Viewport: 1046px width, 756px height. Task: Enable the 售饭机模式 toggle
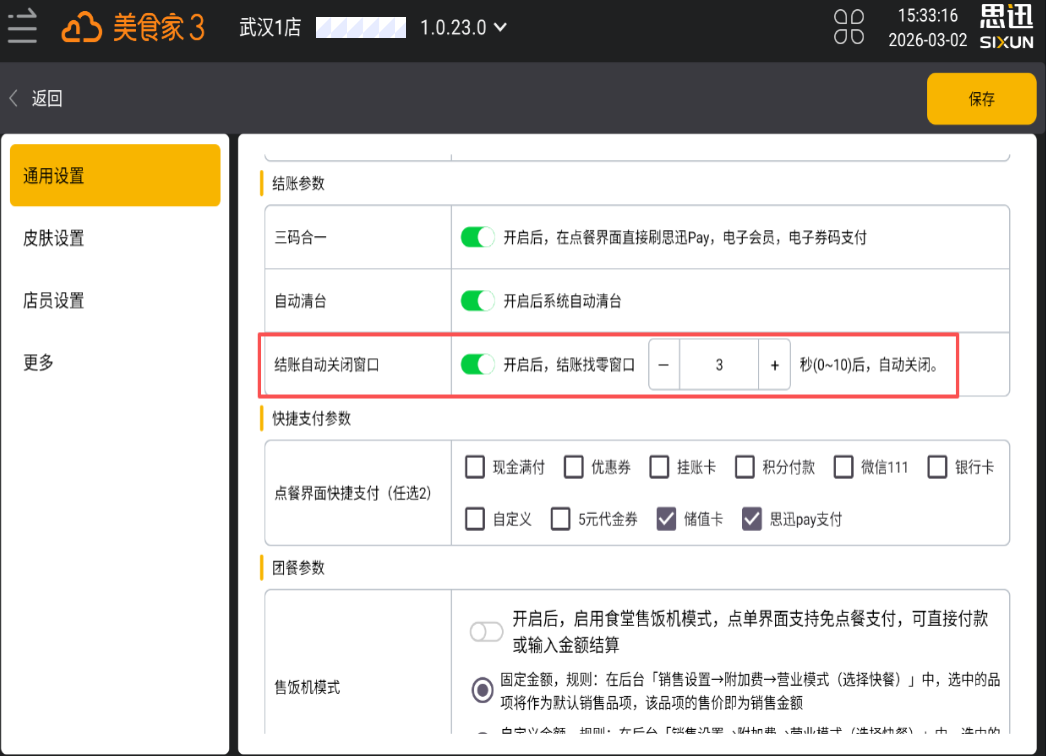487,631
